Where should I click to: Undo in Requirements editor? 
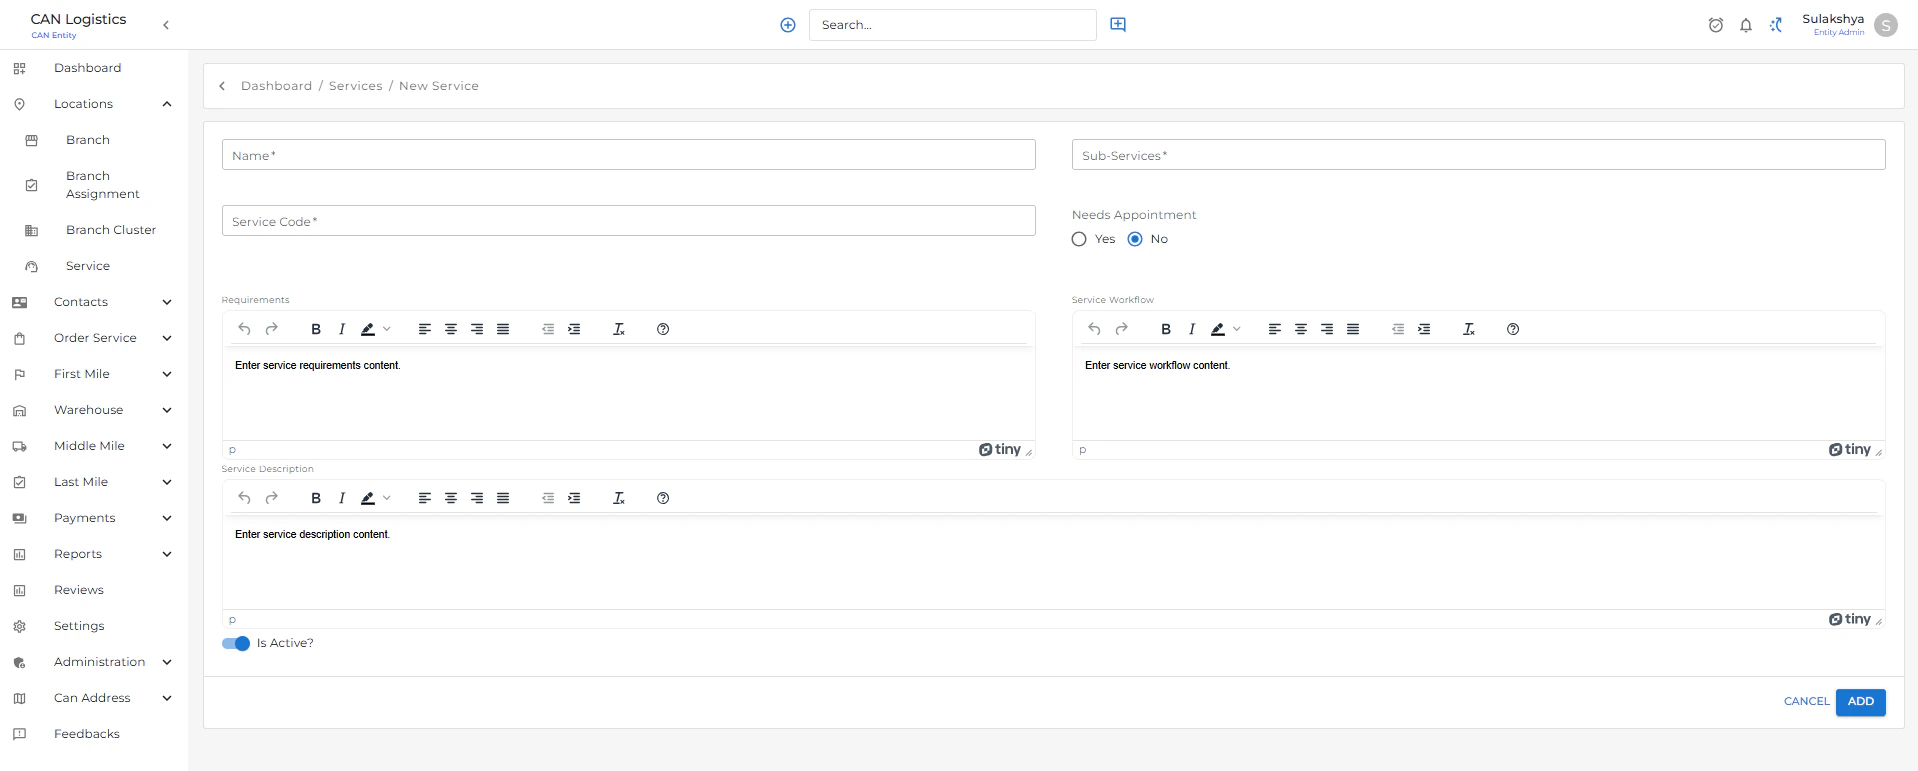click(x=244, y=329)
